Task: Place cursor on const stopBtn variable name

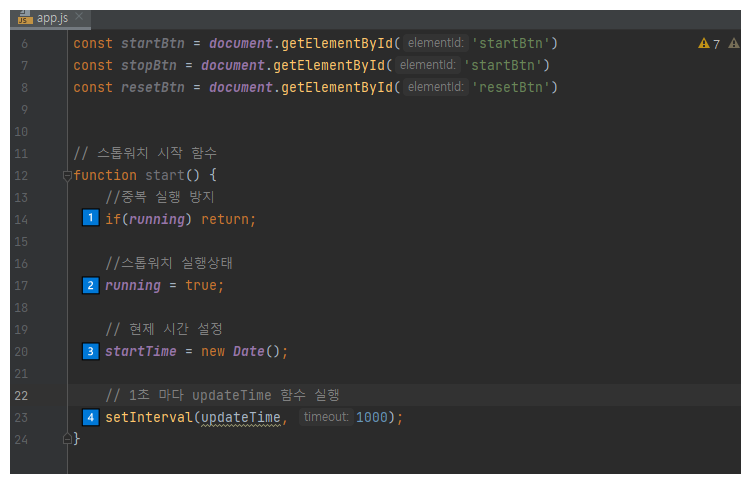Action: pyautogui.click(x=148, y=66)
